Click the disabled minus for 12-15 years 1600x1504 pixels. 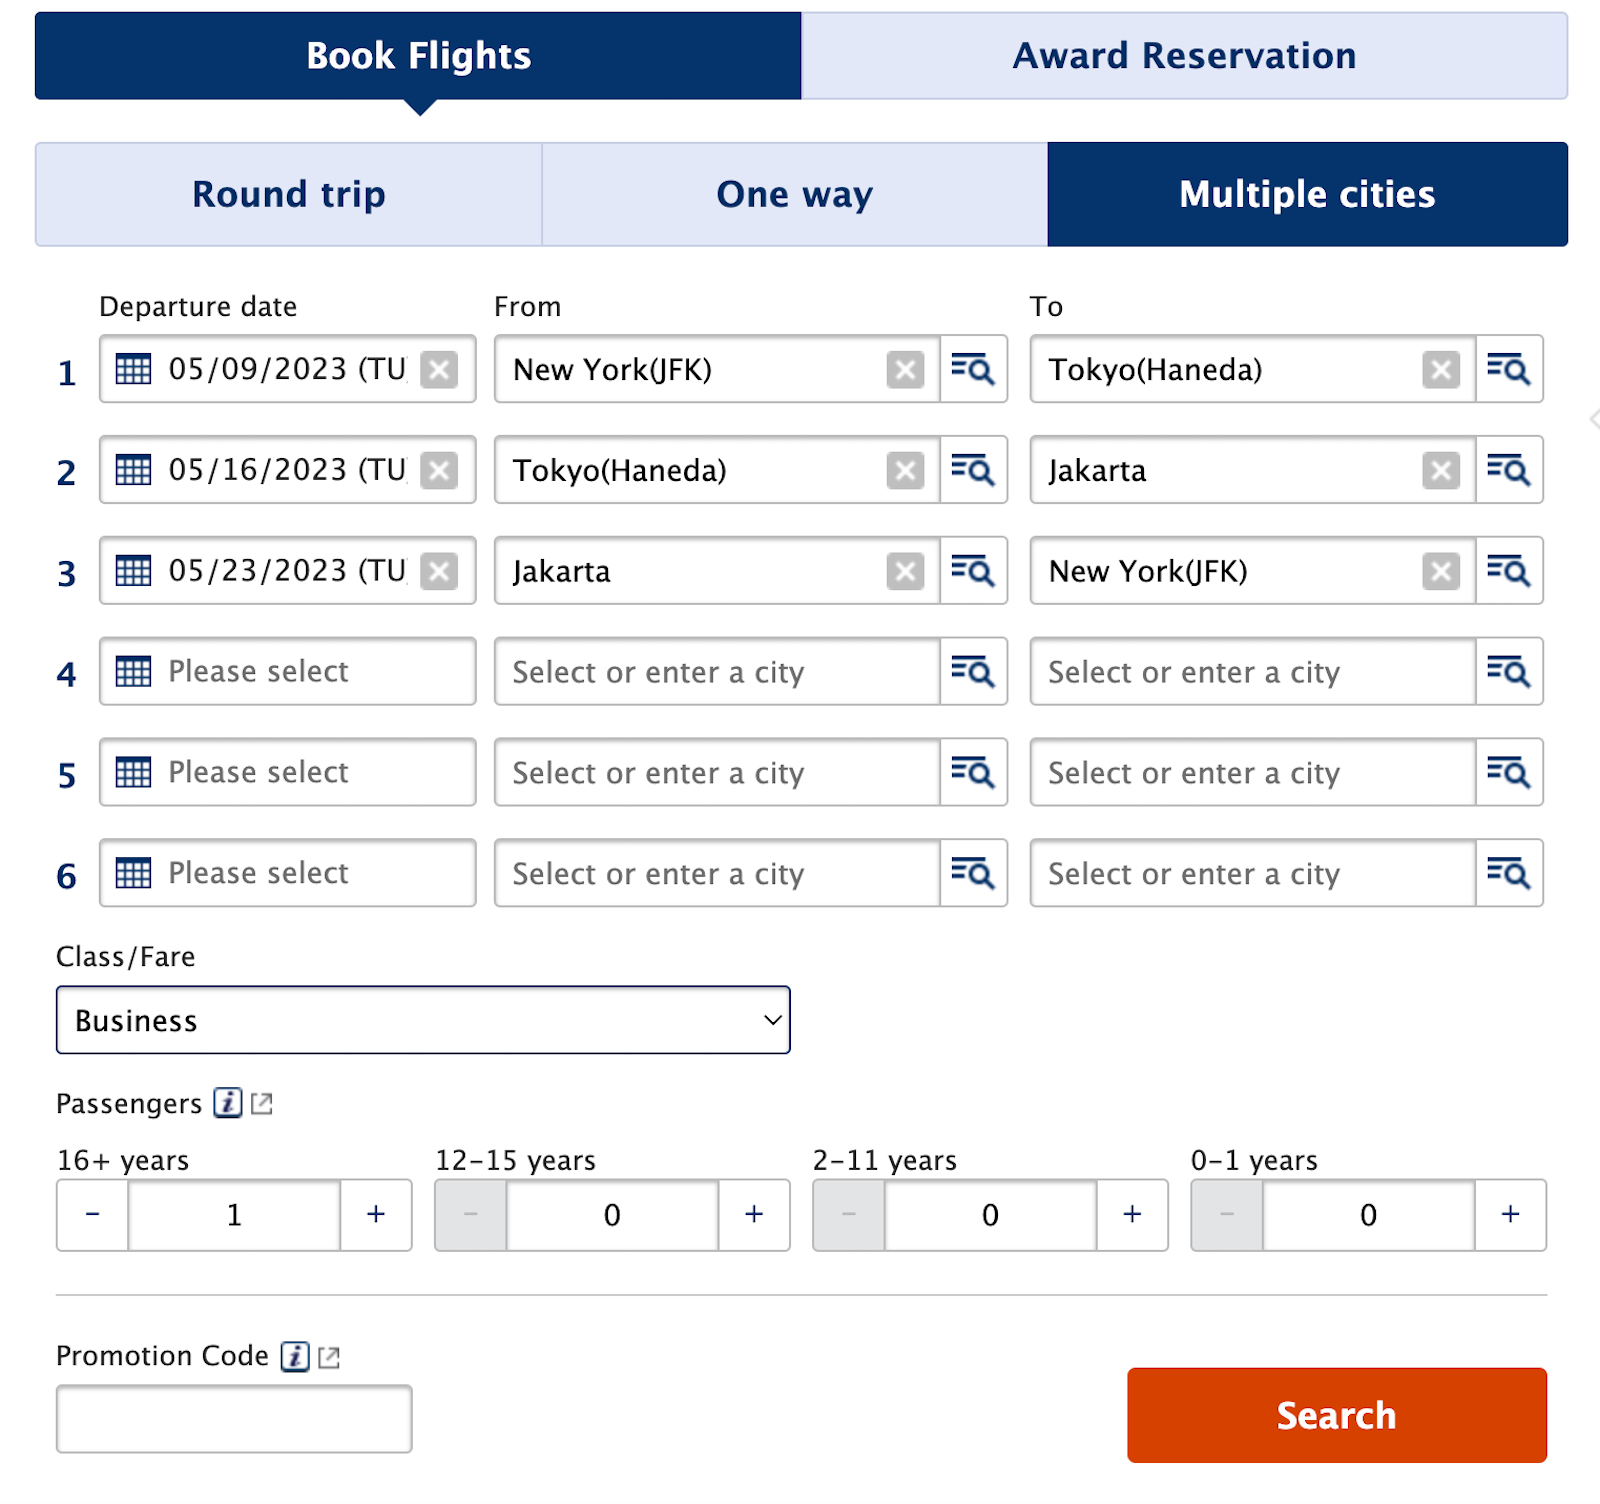(x=470, y=1215)
